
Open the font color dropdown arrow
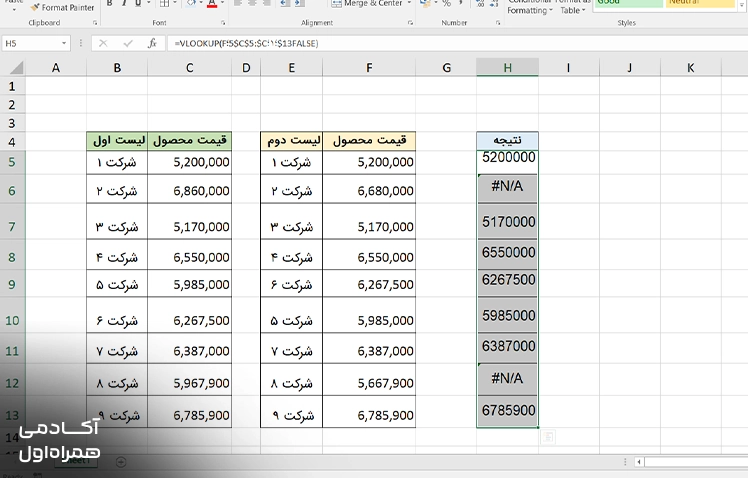[222, 3]
